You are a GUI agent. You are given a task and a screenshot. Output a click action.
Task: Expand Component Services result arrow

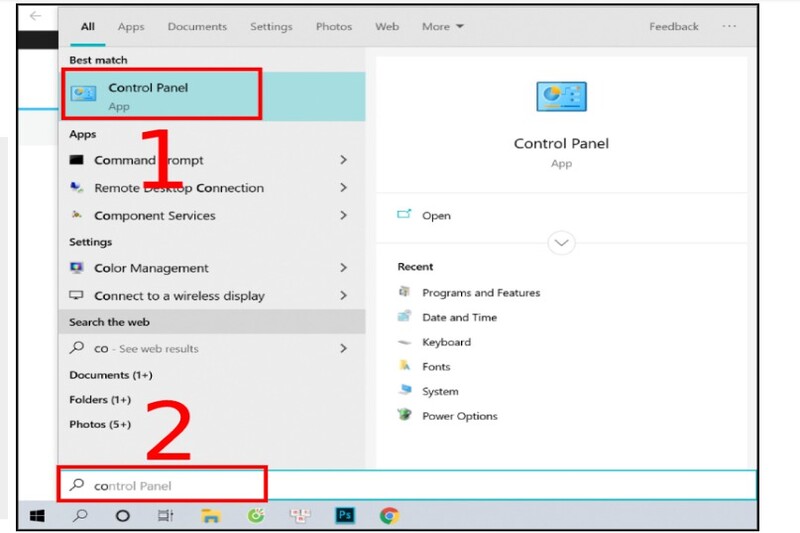(x=343, y=215)
